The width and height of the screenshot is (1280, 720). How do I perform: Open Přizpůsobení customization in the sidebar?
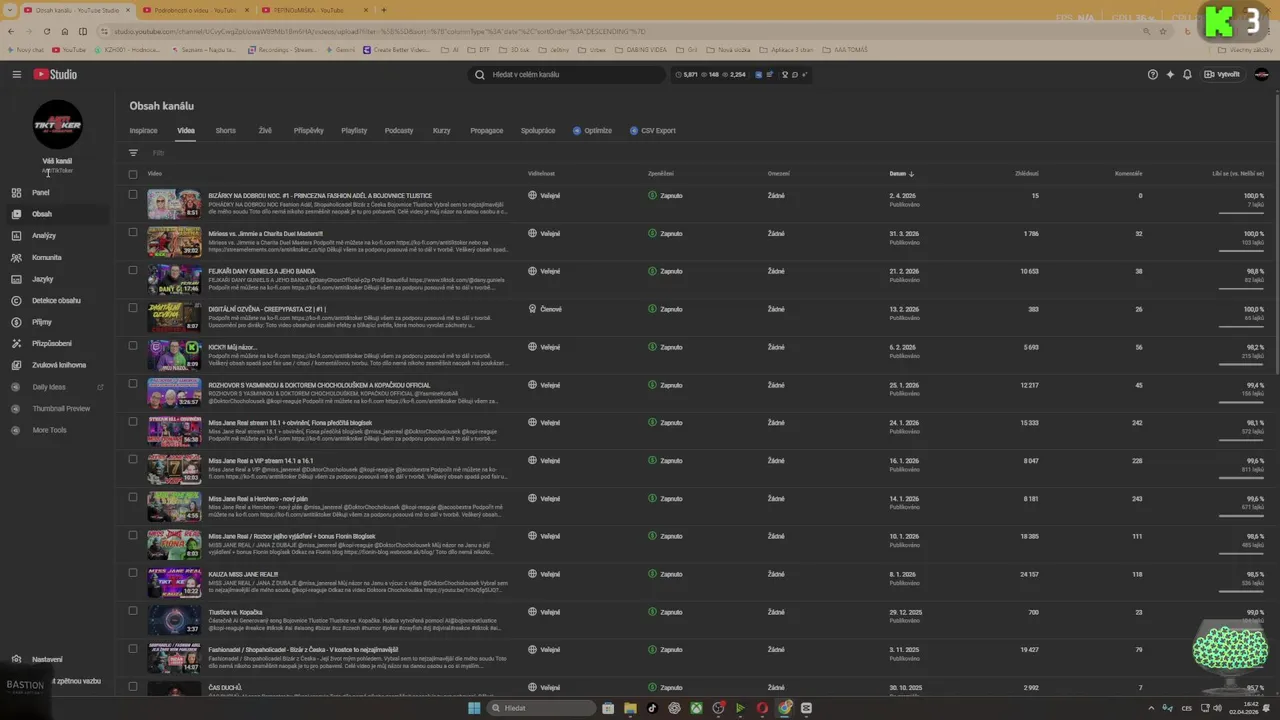pyautogui.click(x=52, y=343)
